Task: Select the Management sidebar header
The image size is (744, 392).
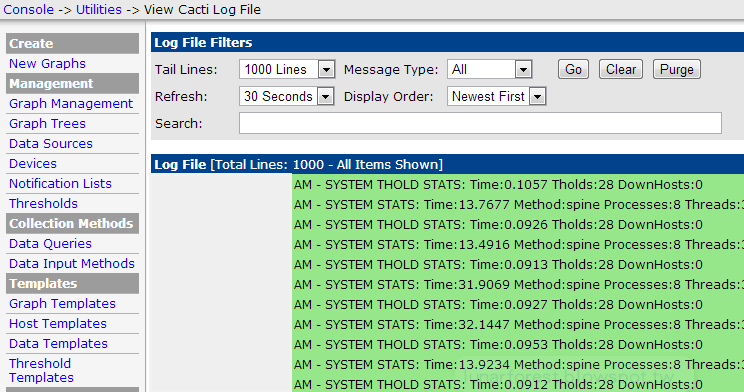Action: (73, 84)
